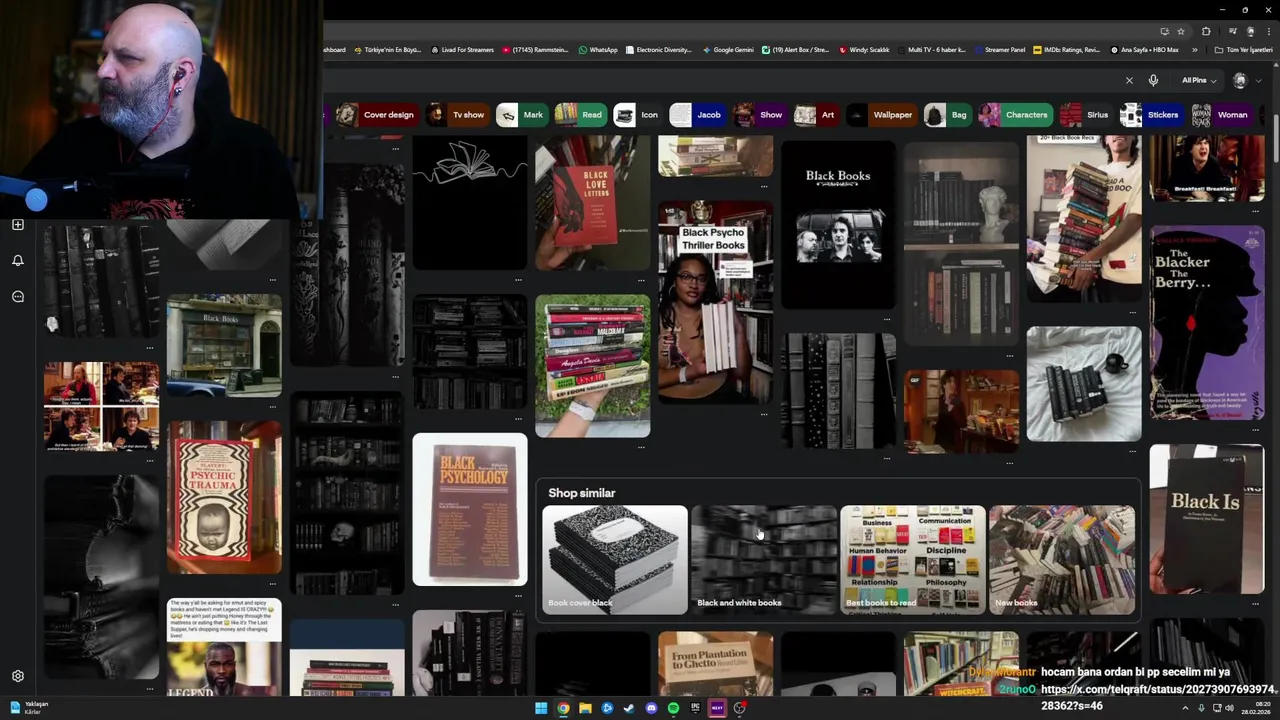Open the Ana Sayfa HBO Max bookmark
The height and width of the screenshot is (720, 1280).
coord(1144,50)
